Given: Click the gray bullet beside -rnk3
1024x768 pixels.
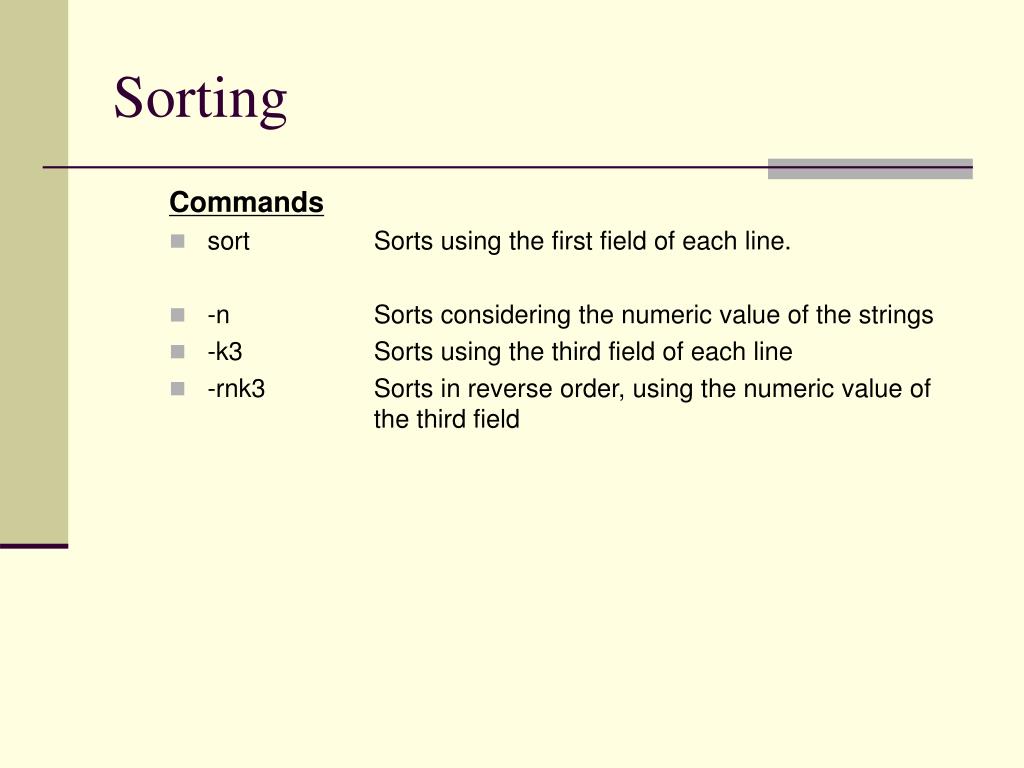Looking at the screenshot, I should pos(178,389).
